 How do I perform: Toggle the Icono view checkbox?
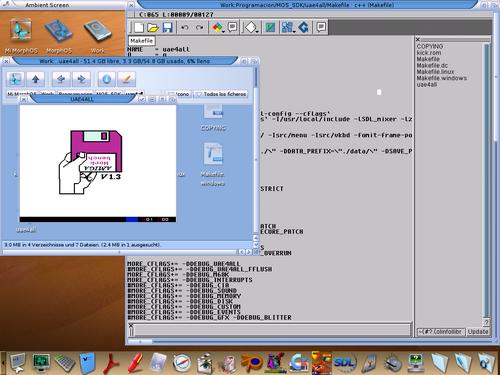tap(178, 94)
